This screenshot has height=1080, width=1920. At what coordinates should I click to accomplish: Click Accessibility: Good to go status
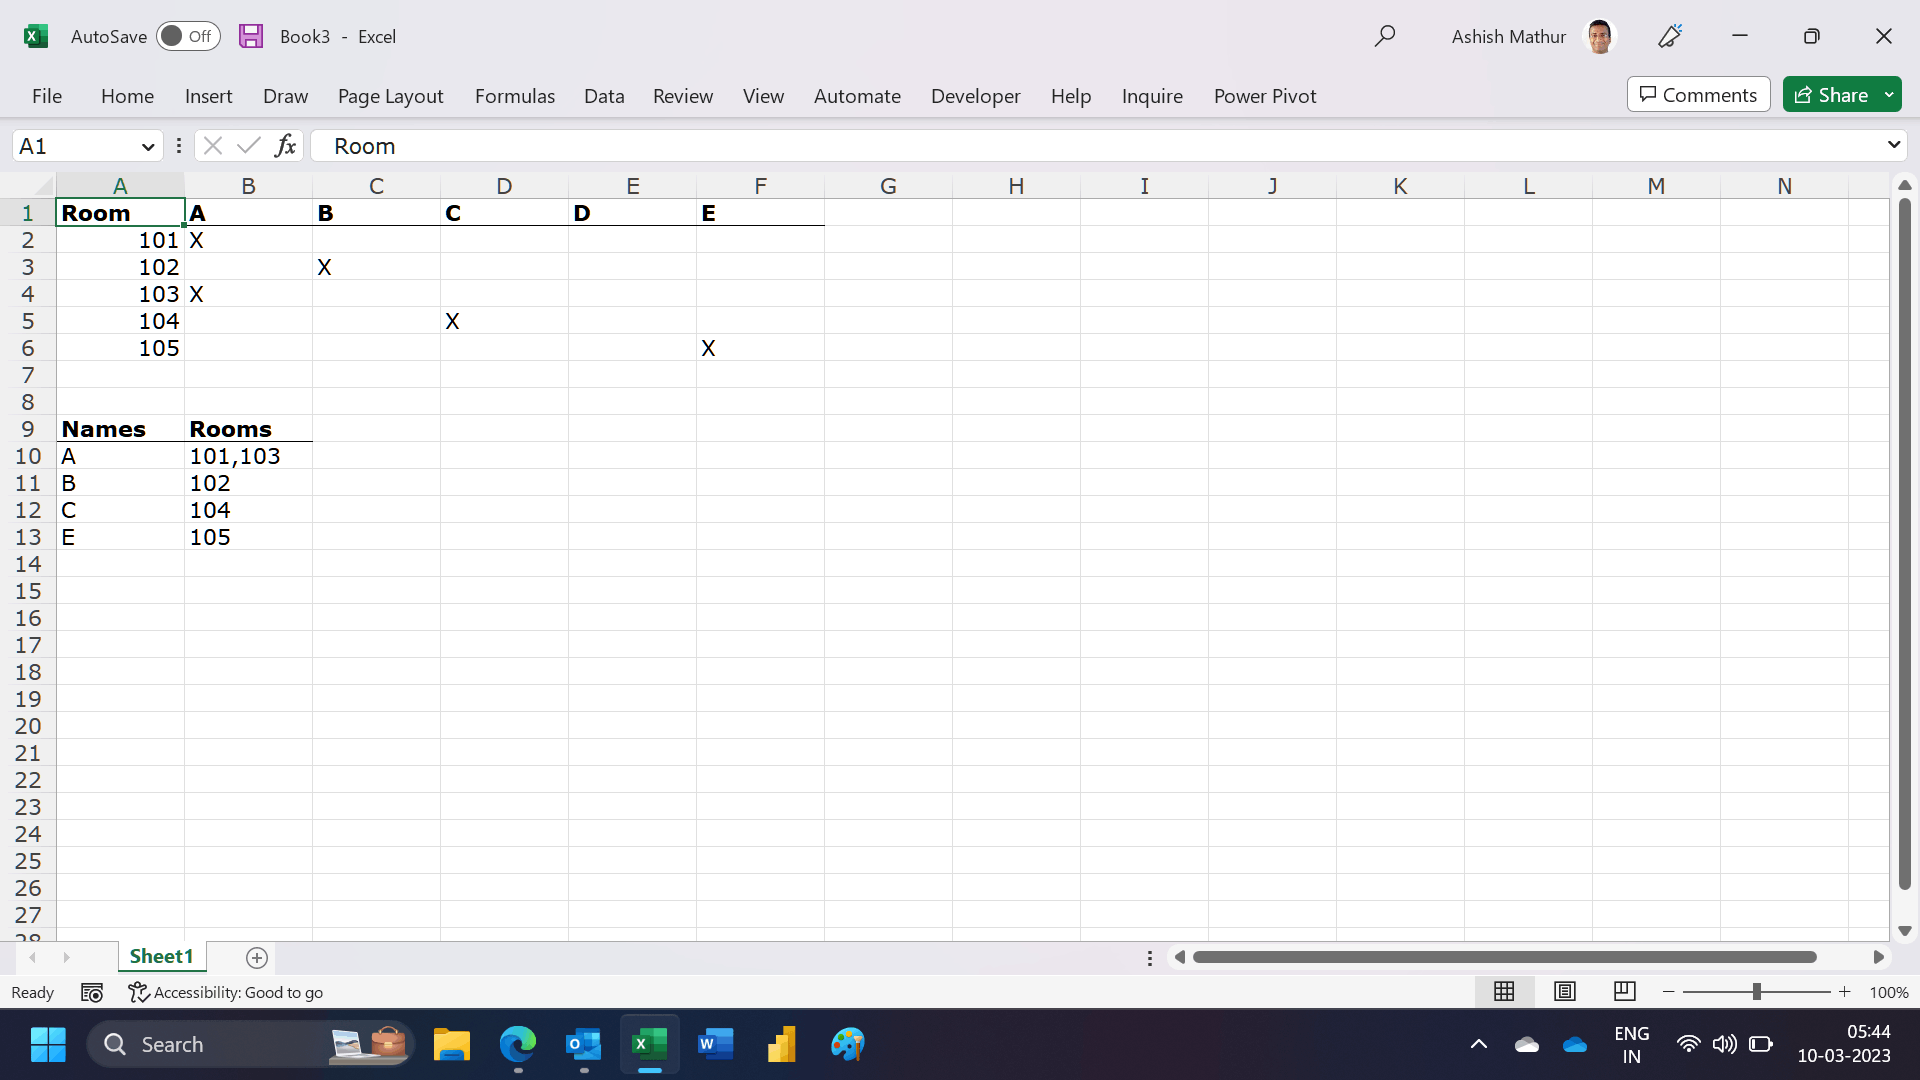(x=226, y=992)
